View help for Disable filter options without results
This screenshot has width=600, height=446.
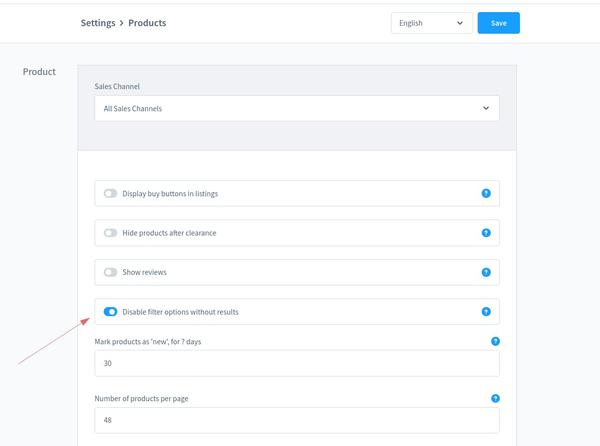pos(486,312)
